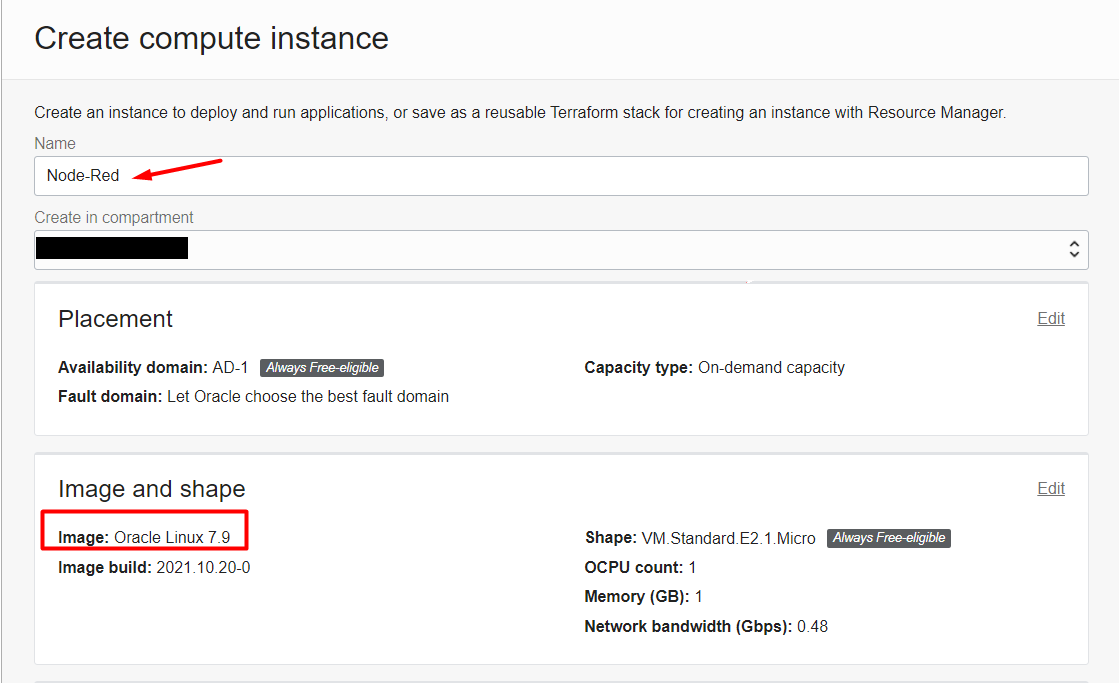The image size is (1119, 683).
Task: Click the blacked-out compartment name
Action: [112, 248]
